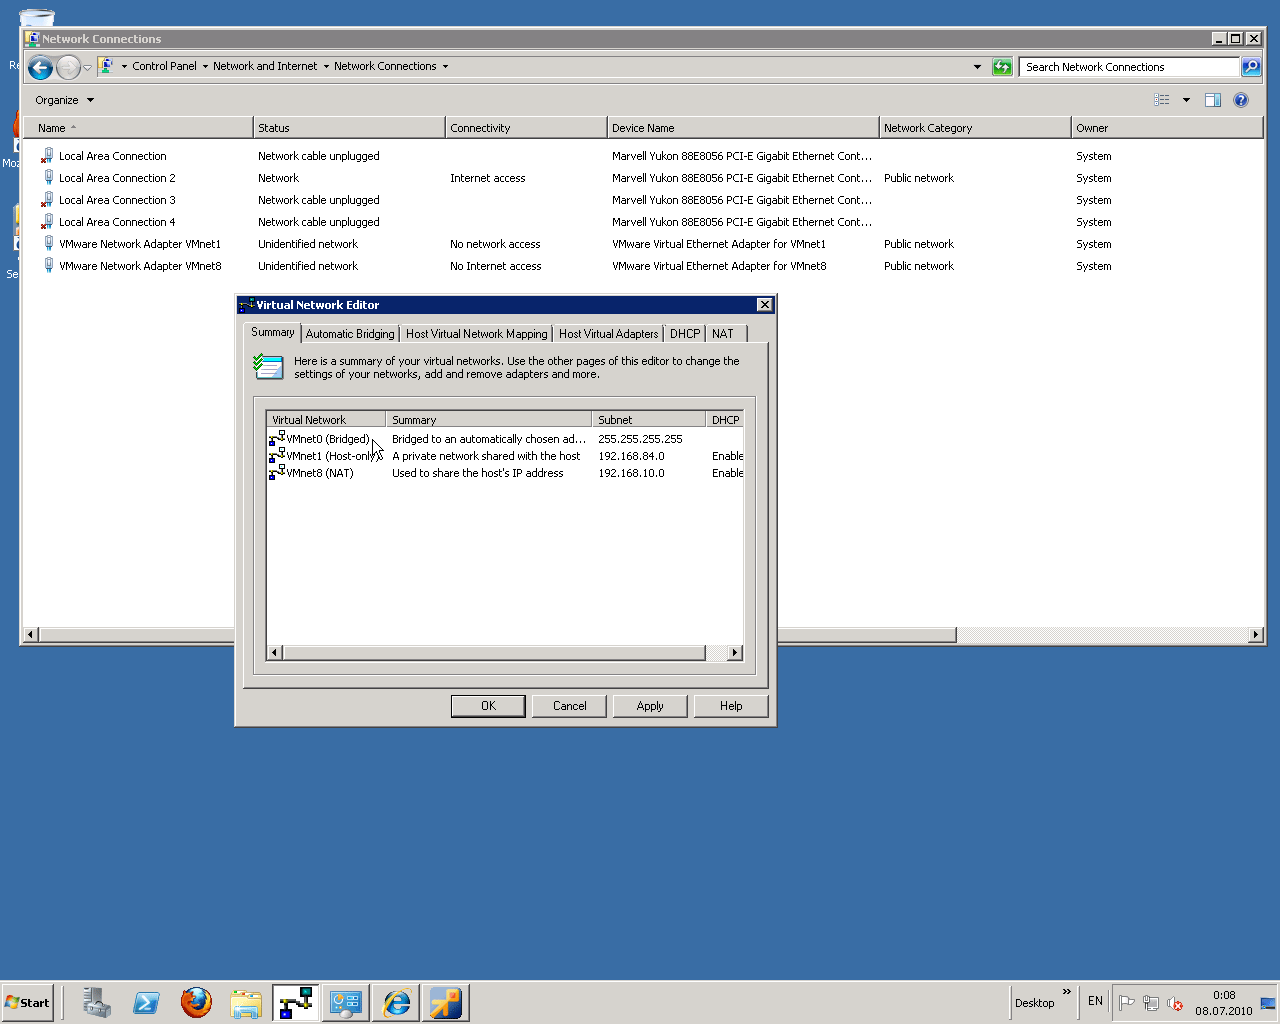Click the EN language indicator
Viewport: 1280px width, 1024px height.
[1095, 1001]
